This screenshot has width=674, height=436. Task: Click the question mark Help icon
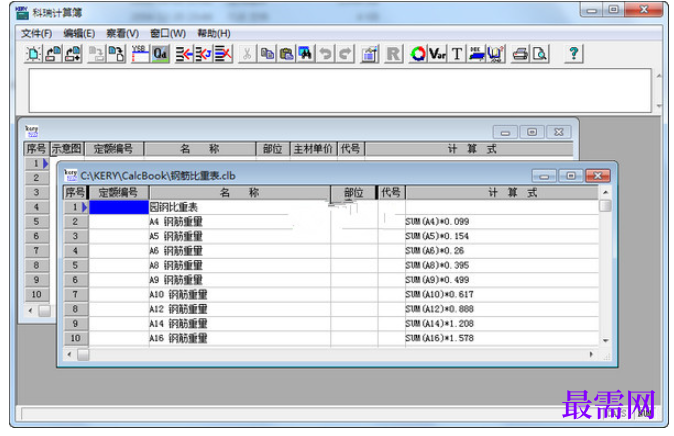[573, 54]
